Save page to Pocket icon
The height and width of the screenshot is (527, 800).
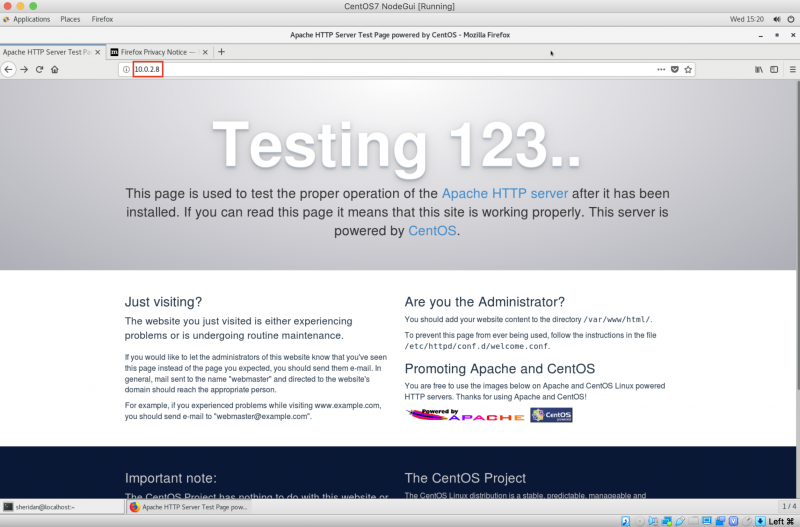click(674, 69)
